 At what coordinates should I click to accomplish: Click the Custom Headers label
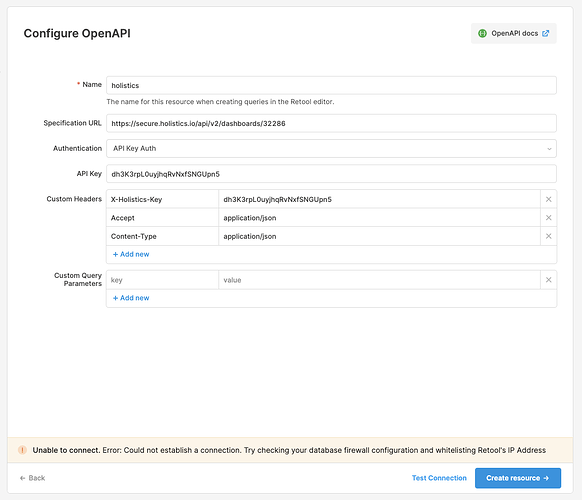(x=74, y=199)
